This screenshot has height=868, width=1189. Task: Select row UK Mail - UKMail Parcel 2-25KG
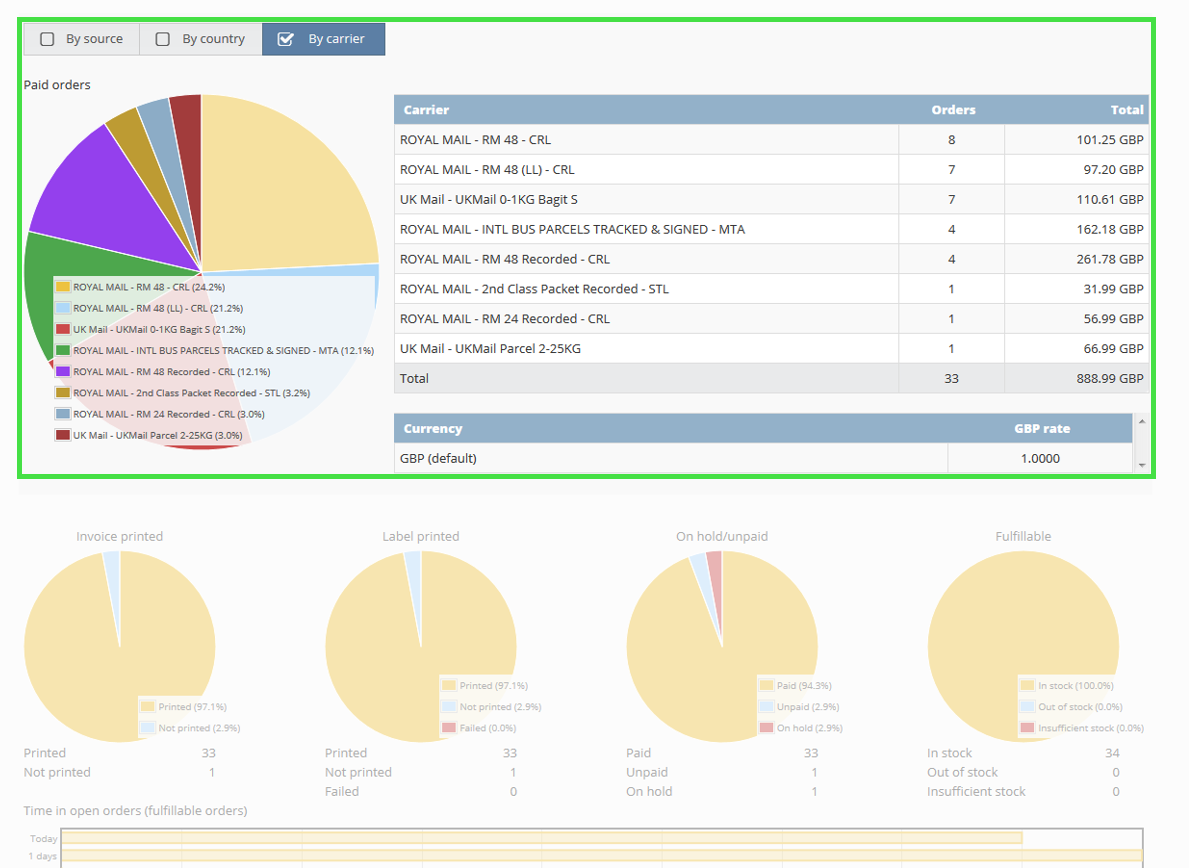771,349
